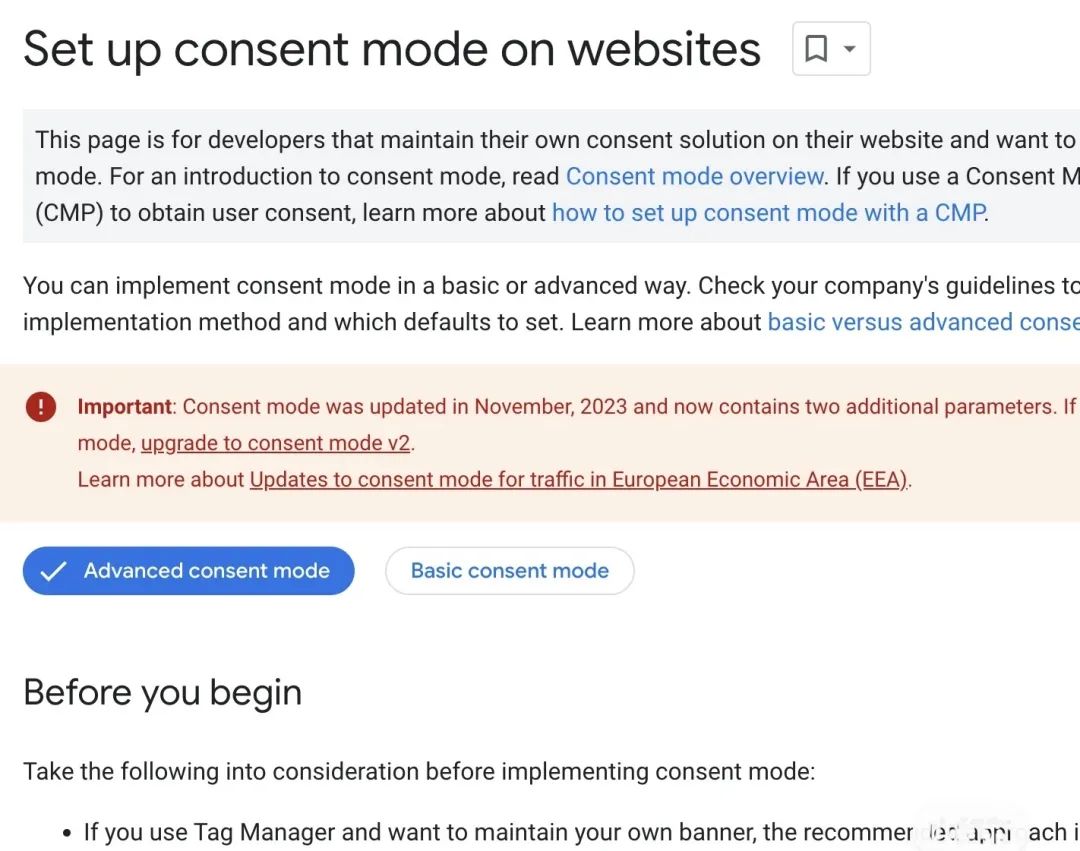This screenshot has width=1080, height=851.
Task: Click November, 2023 in the red notice
Action: [x=550, y=407]
